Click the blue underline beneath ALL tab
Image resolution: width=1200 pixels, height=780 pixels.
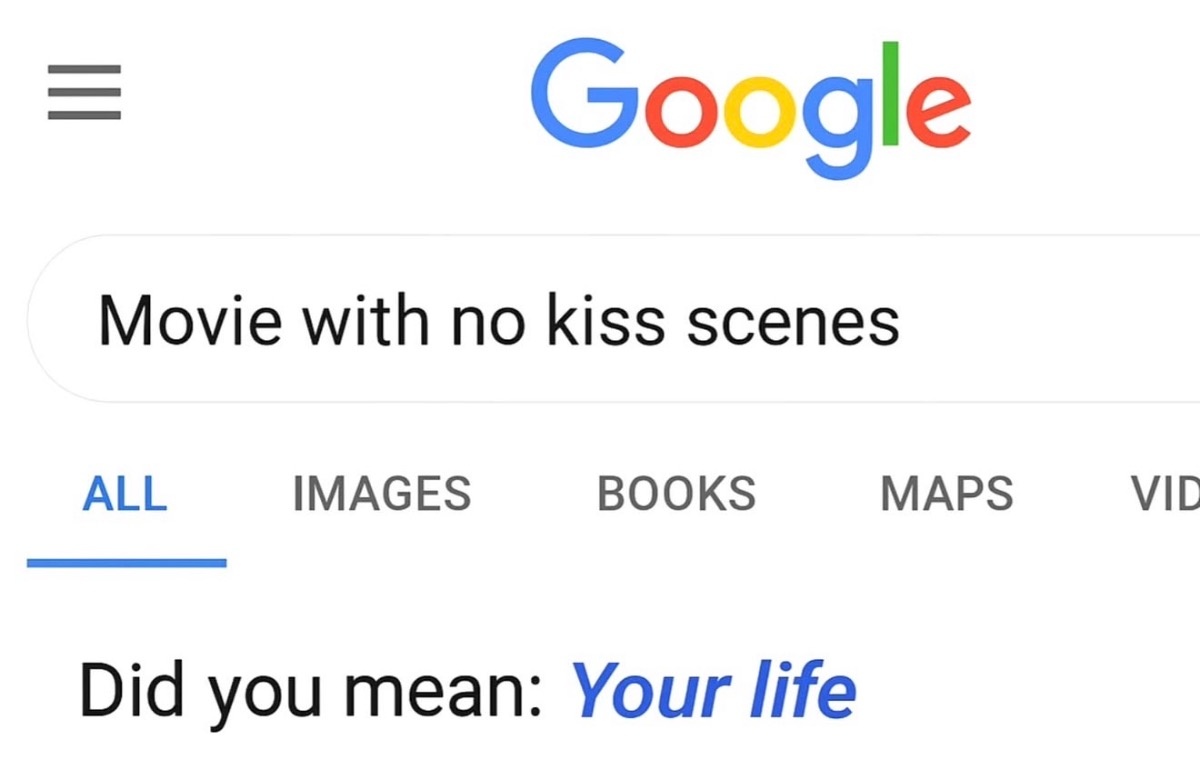coord(126,563)
